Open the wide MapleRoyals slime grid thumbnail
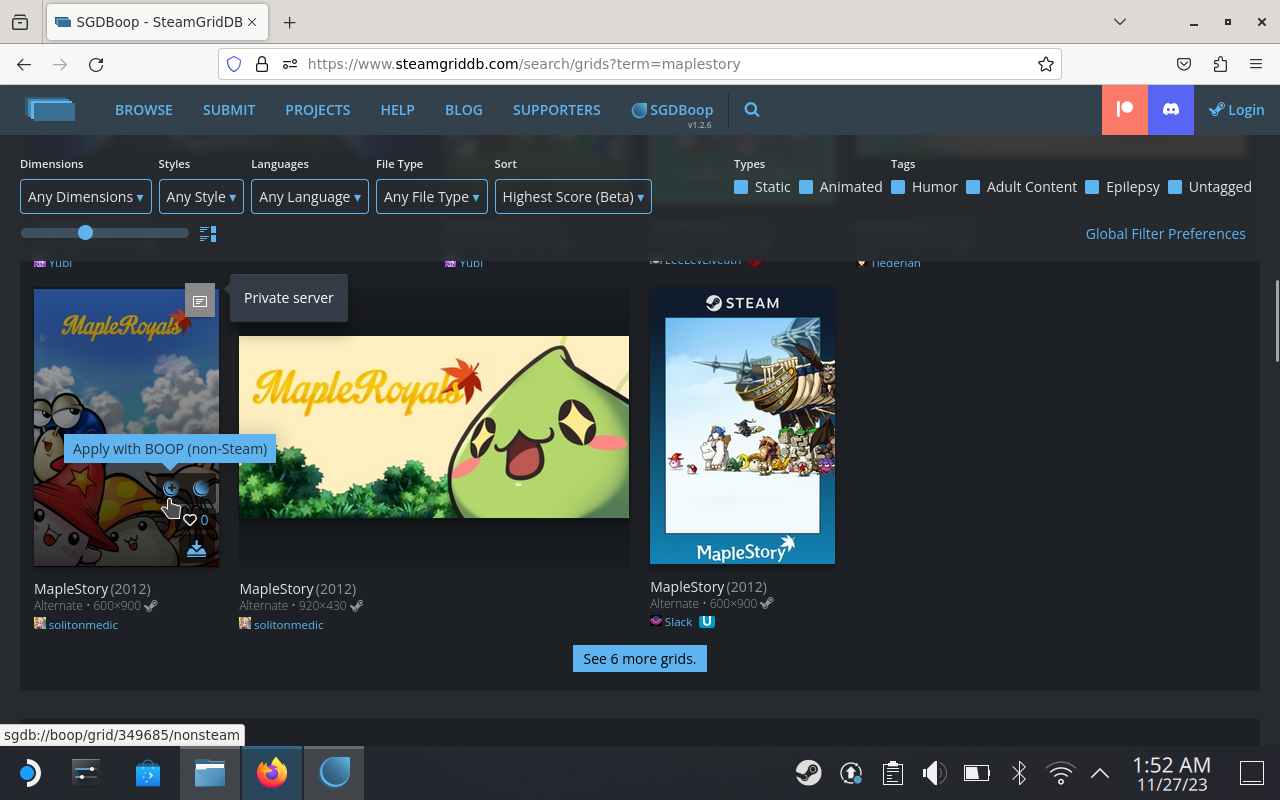The image size is (1280, 800). 434,427
